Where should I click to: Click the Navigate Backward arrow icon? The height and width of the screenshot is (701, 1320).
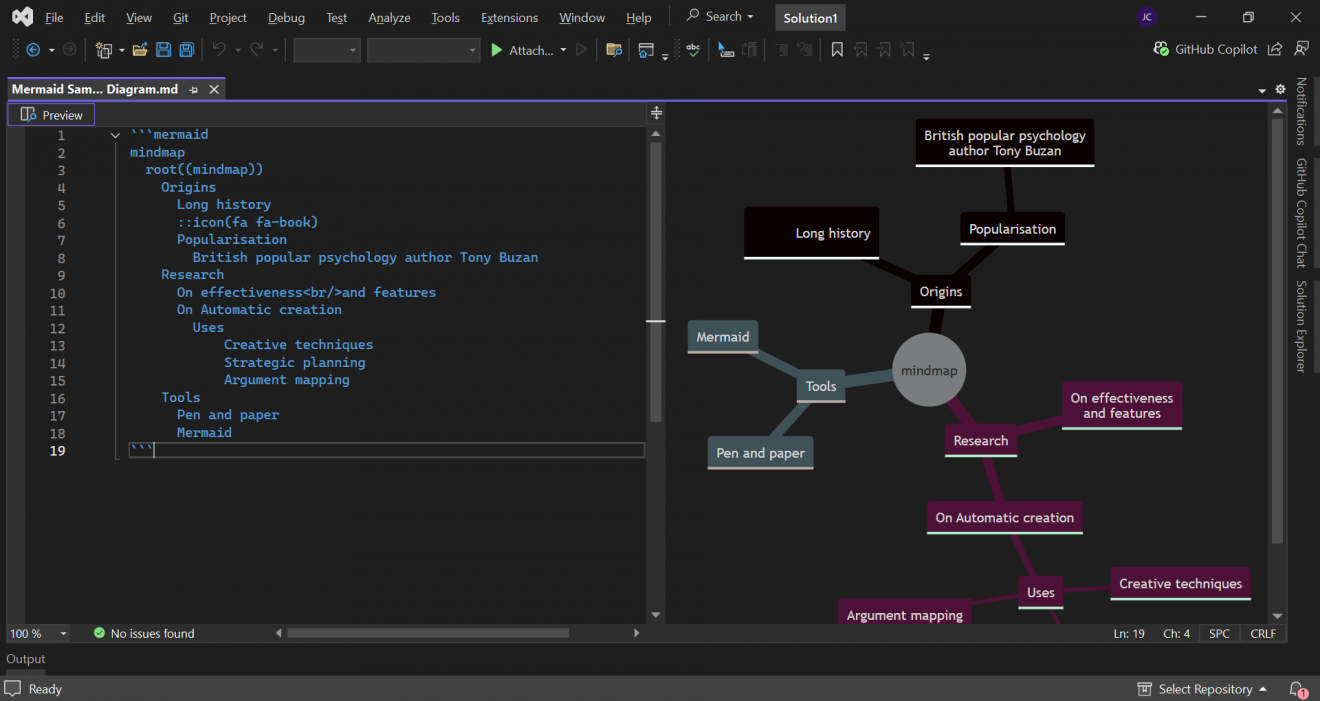33,50
